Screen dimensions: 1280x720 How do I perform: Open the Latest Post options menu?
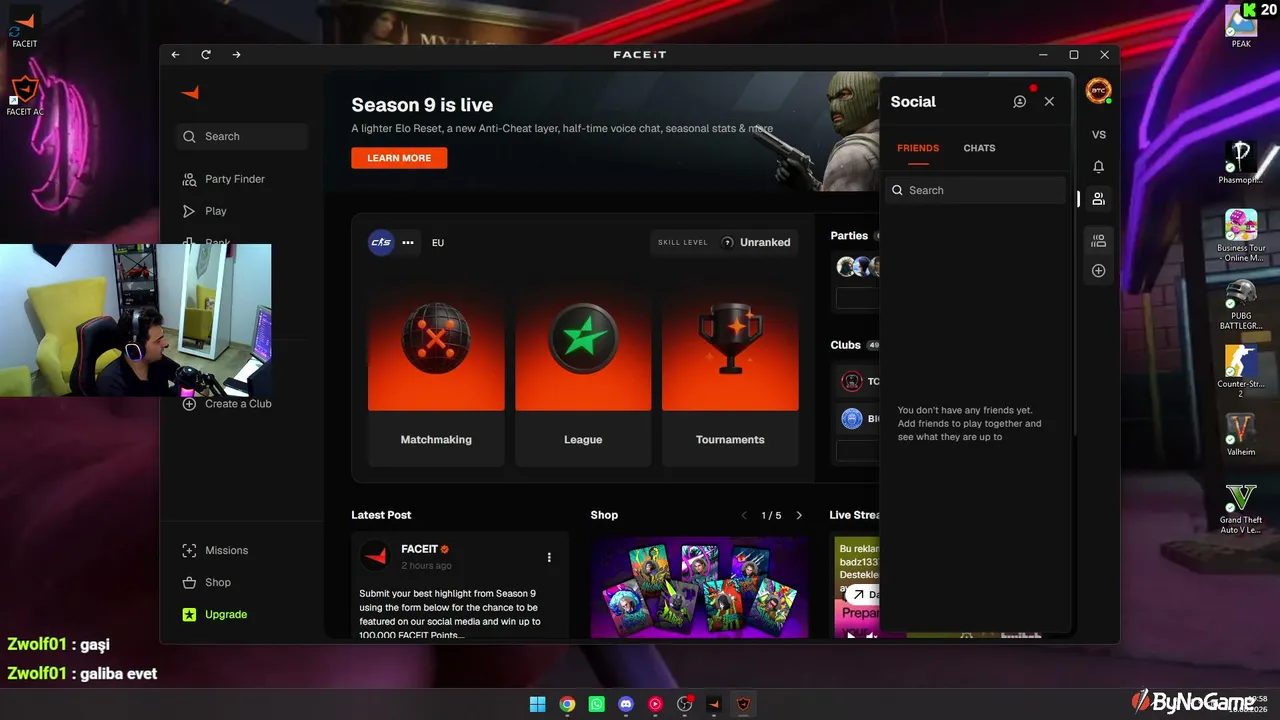[x=549, y=557]
